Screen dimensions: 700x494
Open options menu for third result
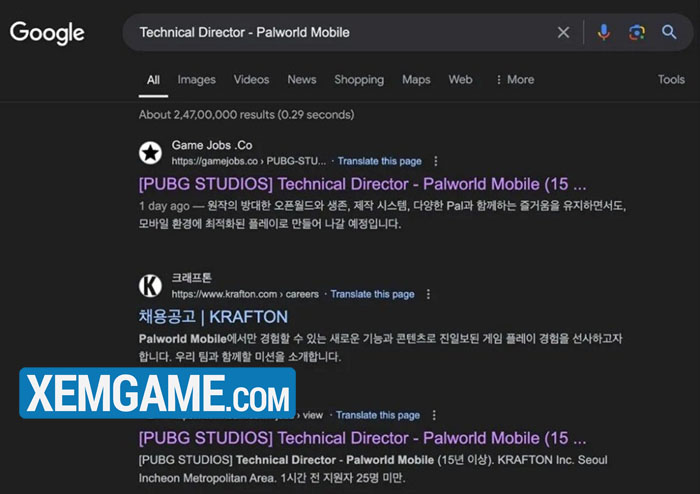[x=434, y=415]
